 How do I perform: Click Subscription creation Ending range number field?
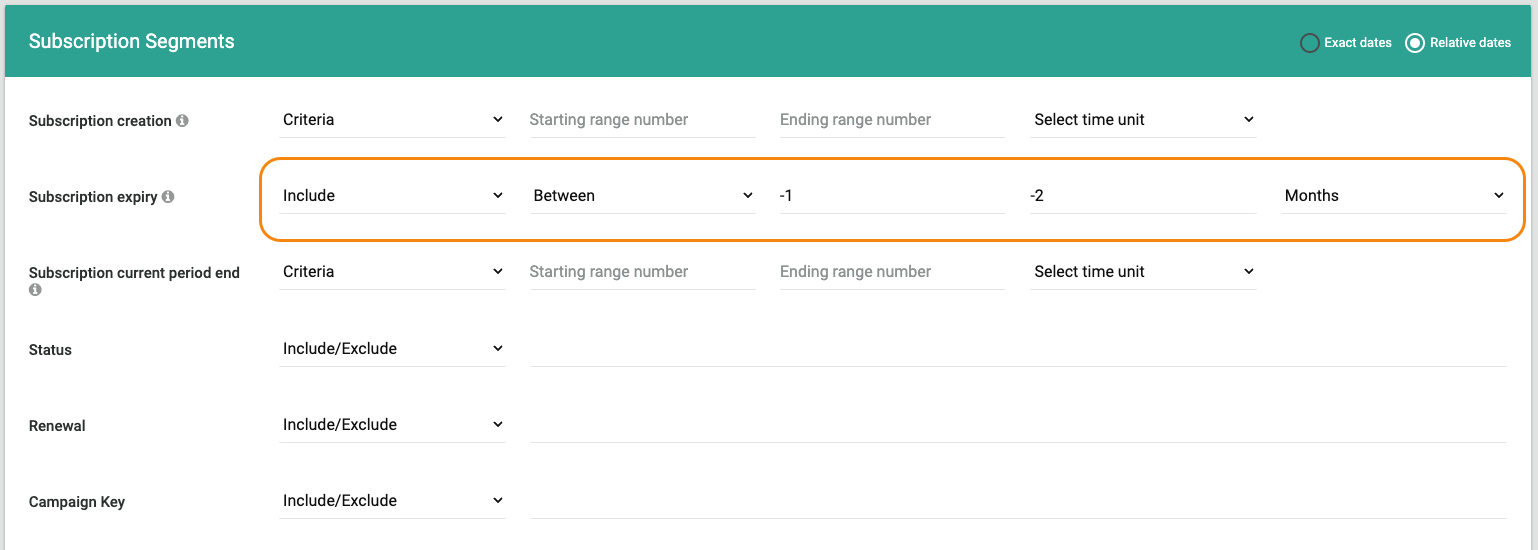(893, 120)
